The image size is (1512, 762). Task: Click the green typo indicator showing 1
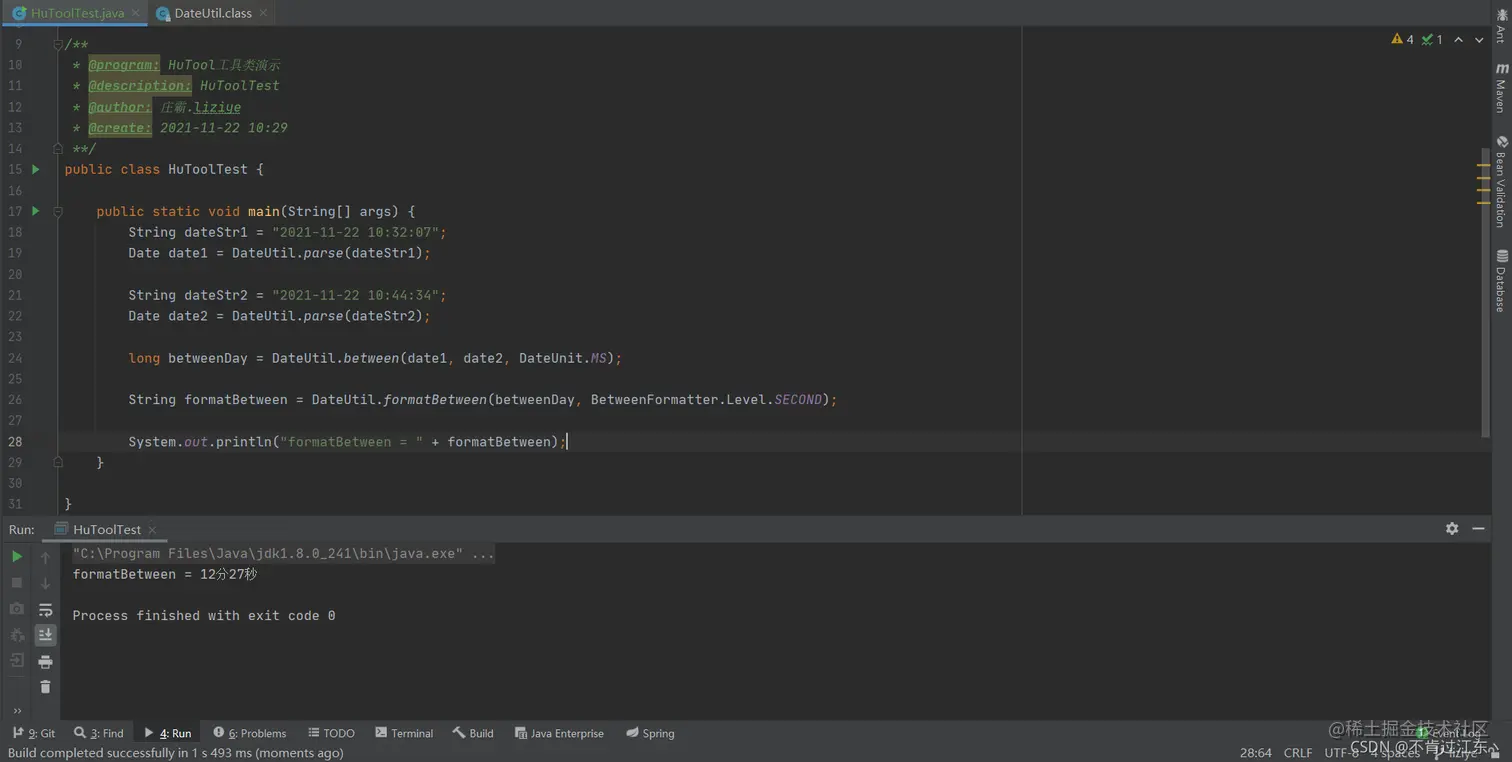pyautogui.click(x=1432, y=39)
